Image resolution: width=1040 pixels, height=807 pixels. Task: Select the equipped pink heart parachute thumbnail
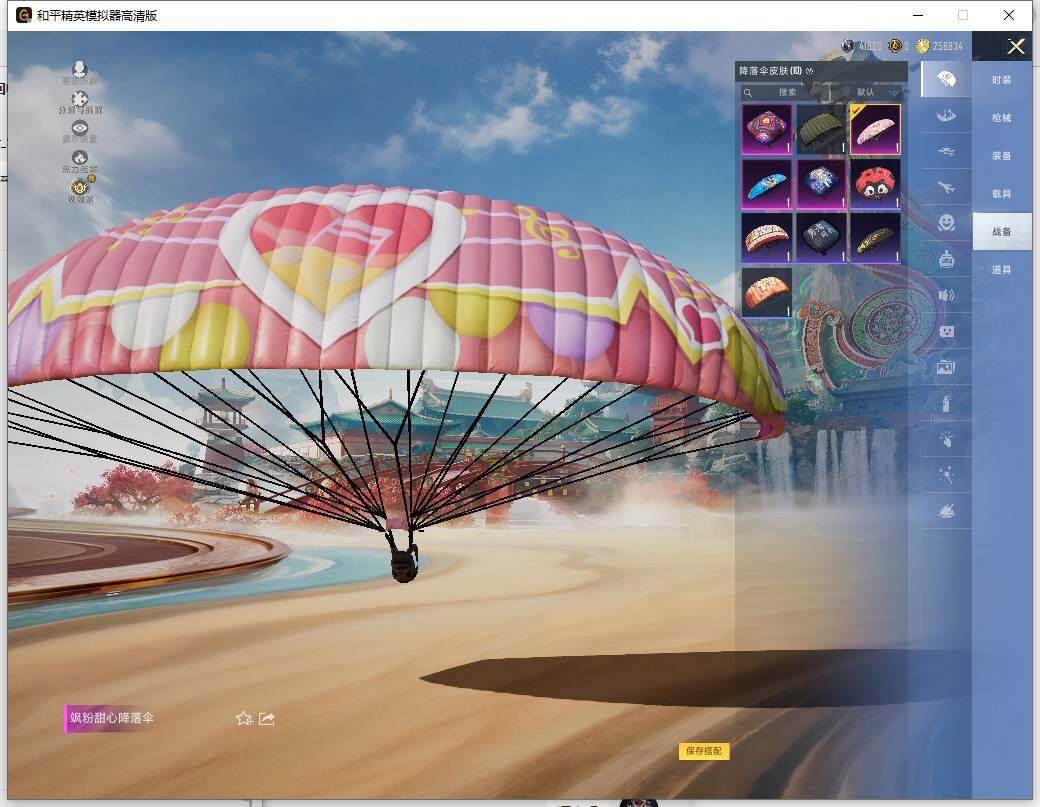tap(876, 129)
